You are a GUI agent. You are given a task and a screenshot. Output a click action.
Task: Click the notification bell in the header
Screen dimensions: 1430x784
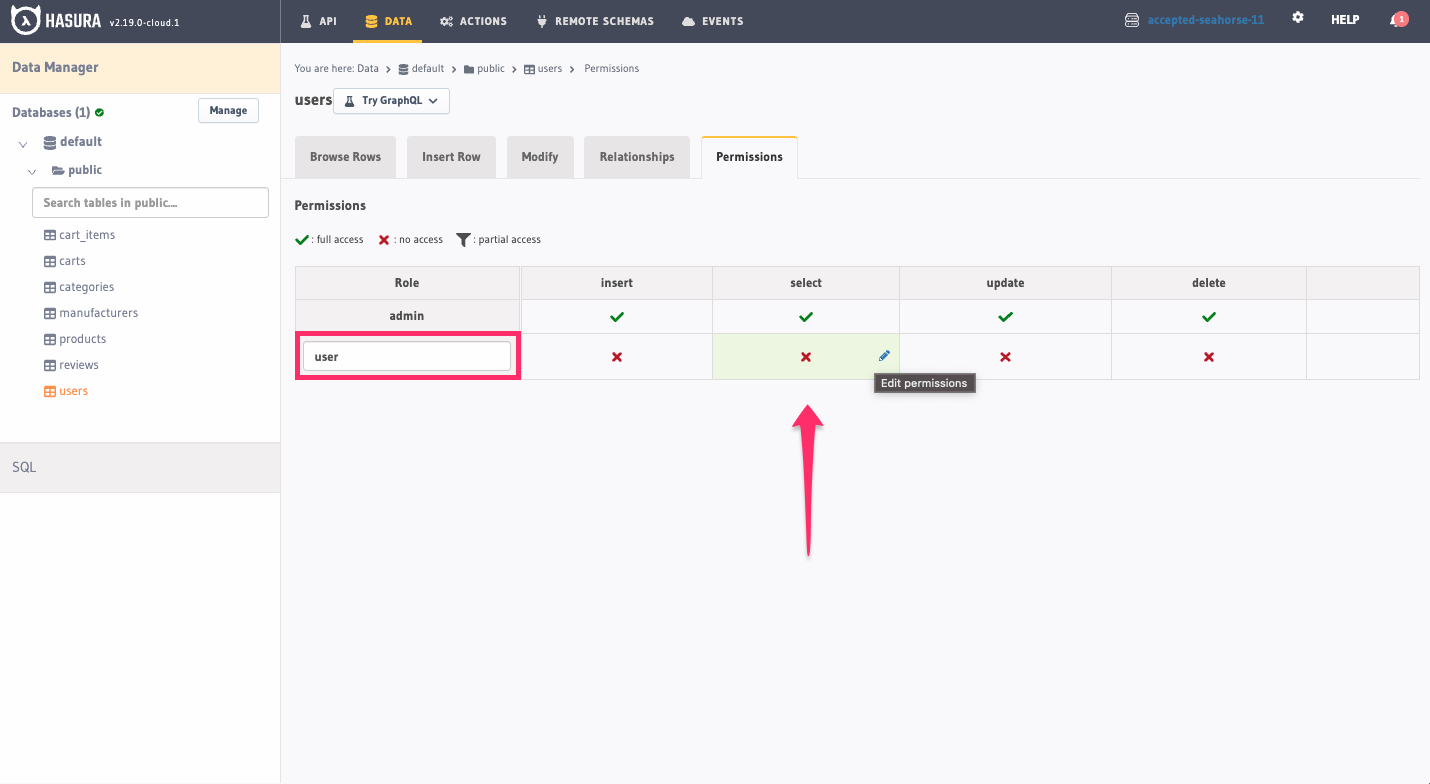1398,19
